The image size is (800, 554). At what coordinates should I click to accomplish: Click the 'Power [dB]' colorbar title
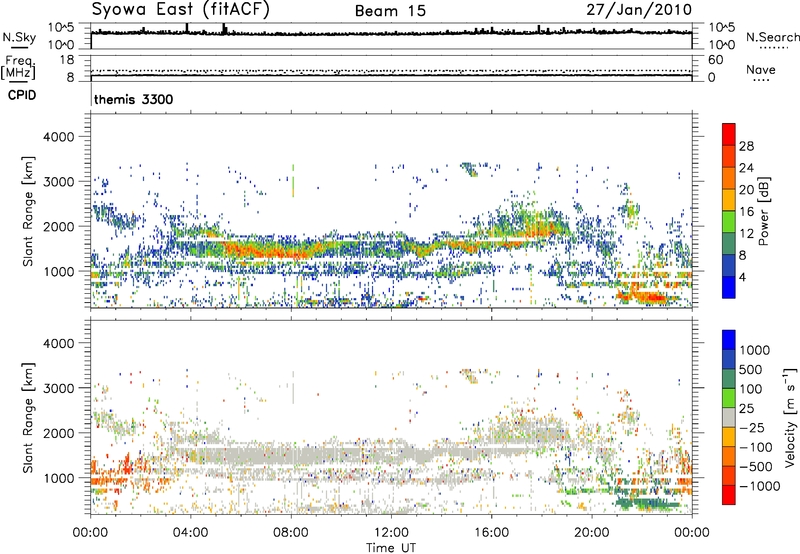coord(764,211)
